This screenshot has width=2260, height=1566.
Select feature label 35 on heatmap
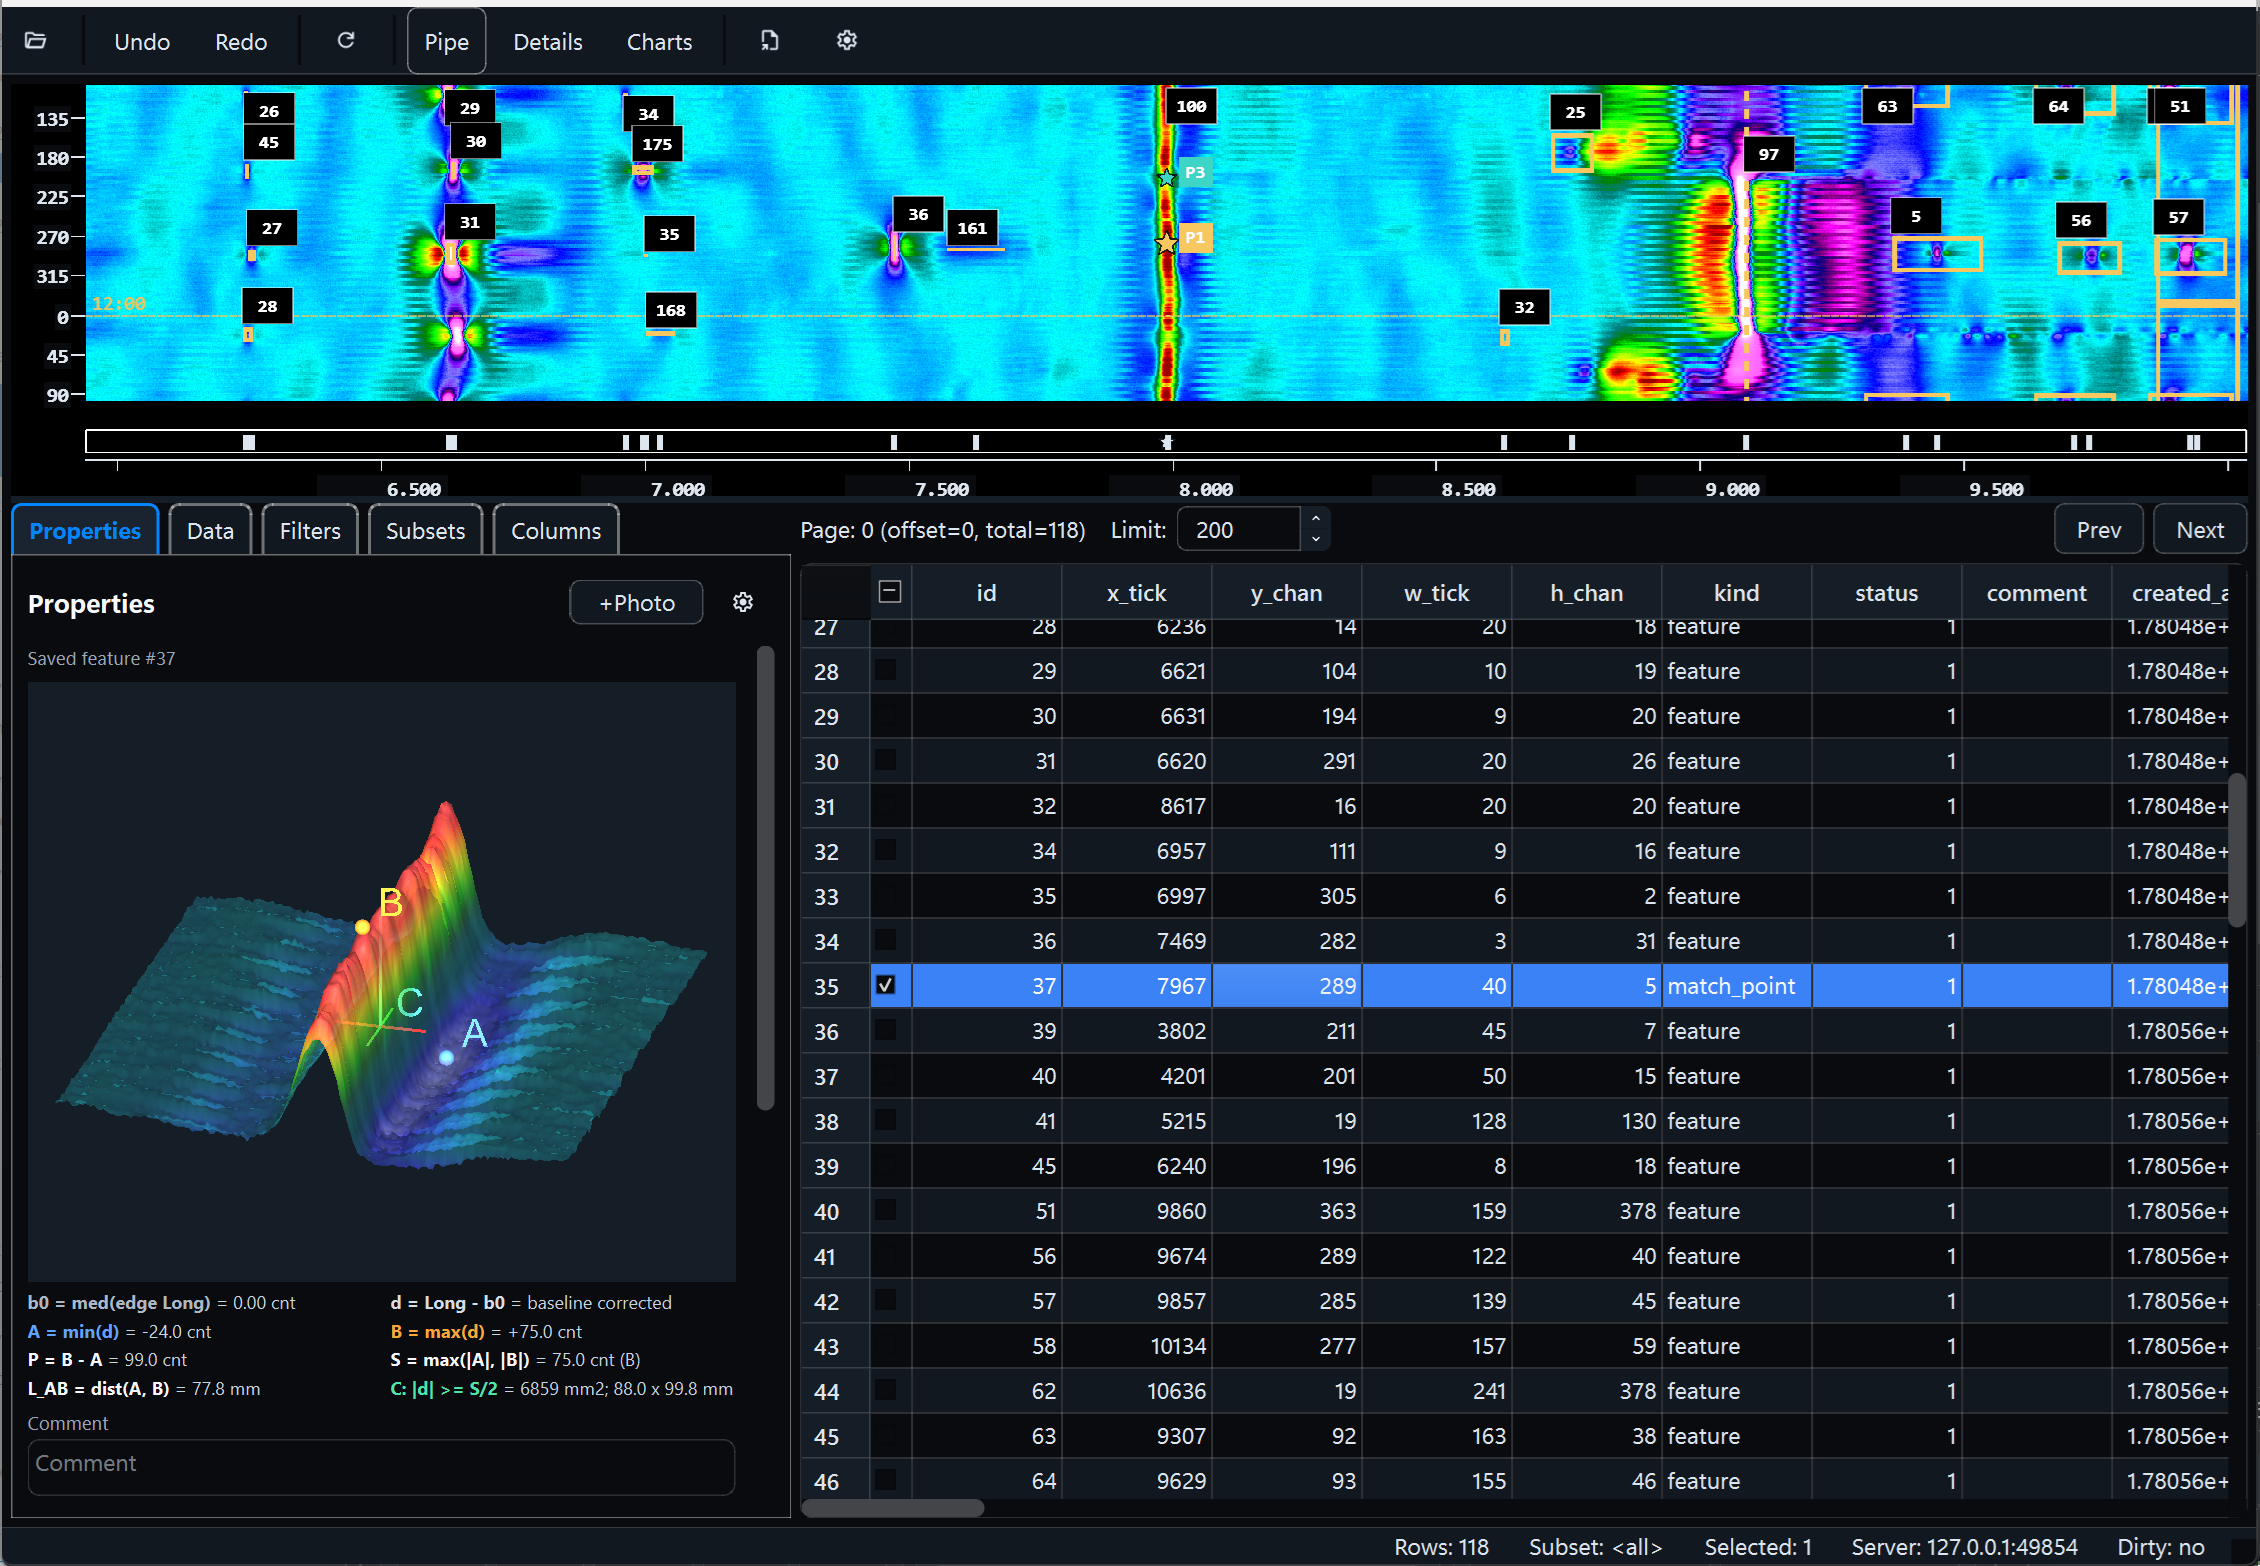pyautogui.click(x=669, y=234)
